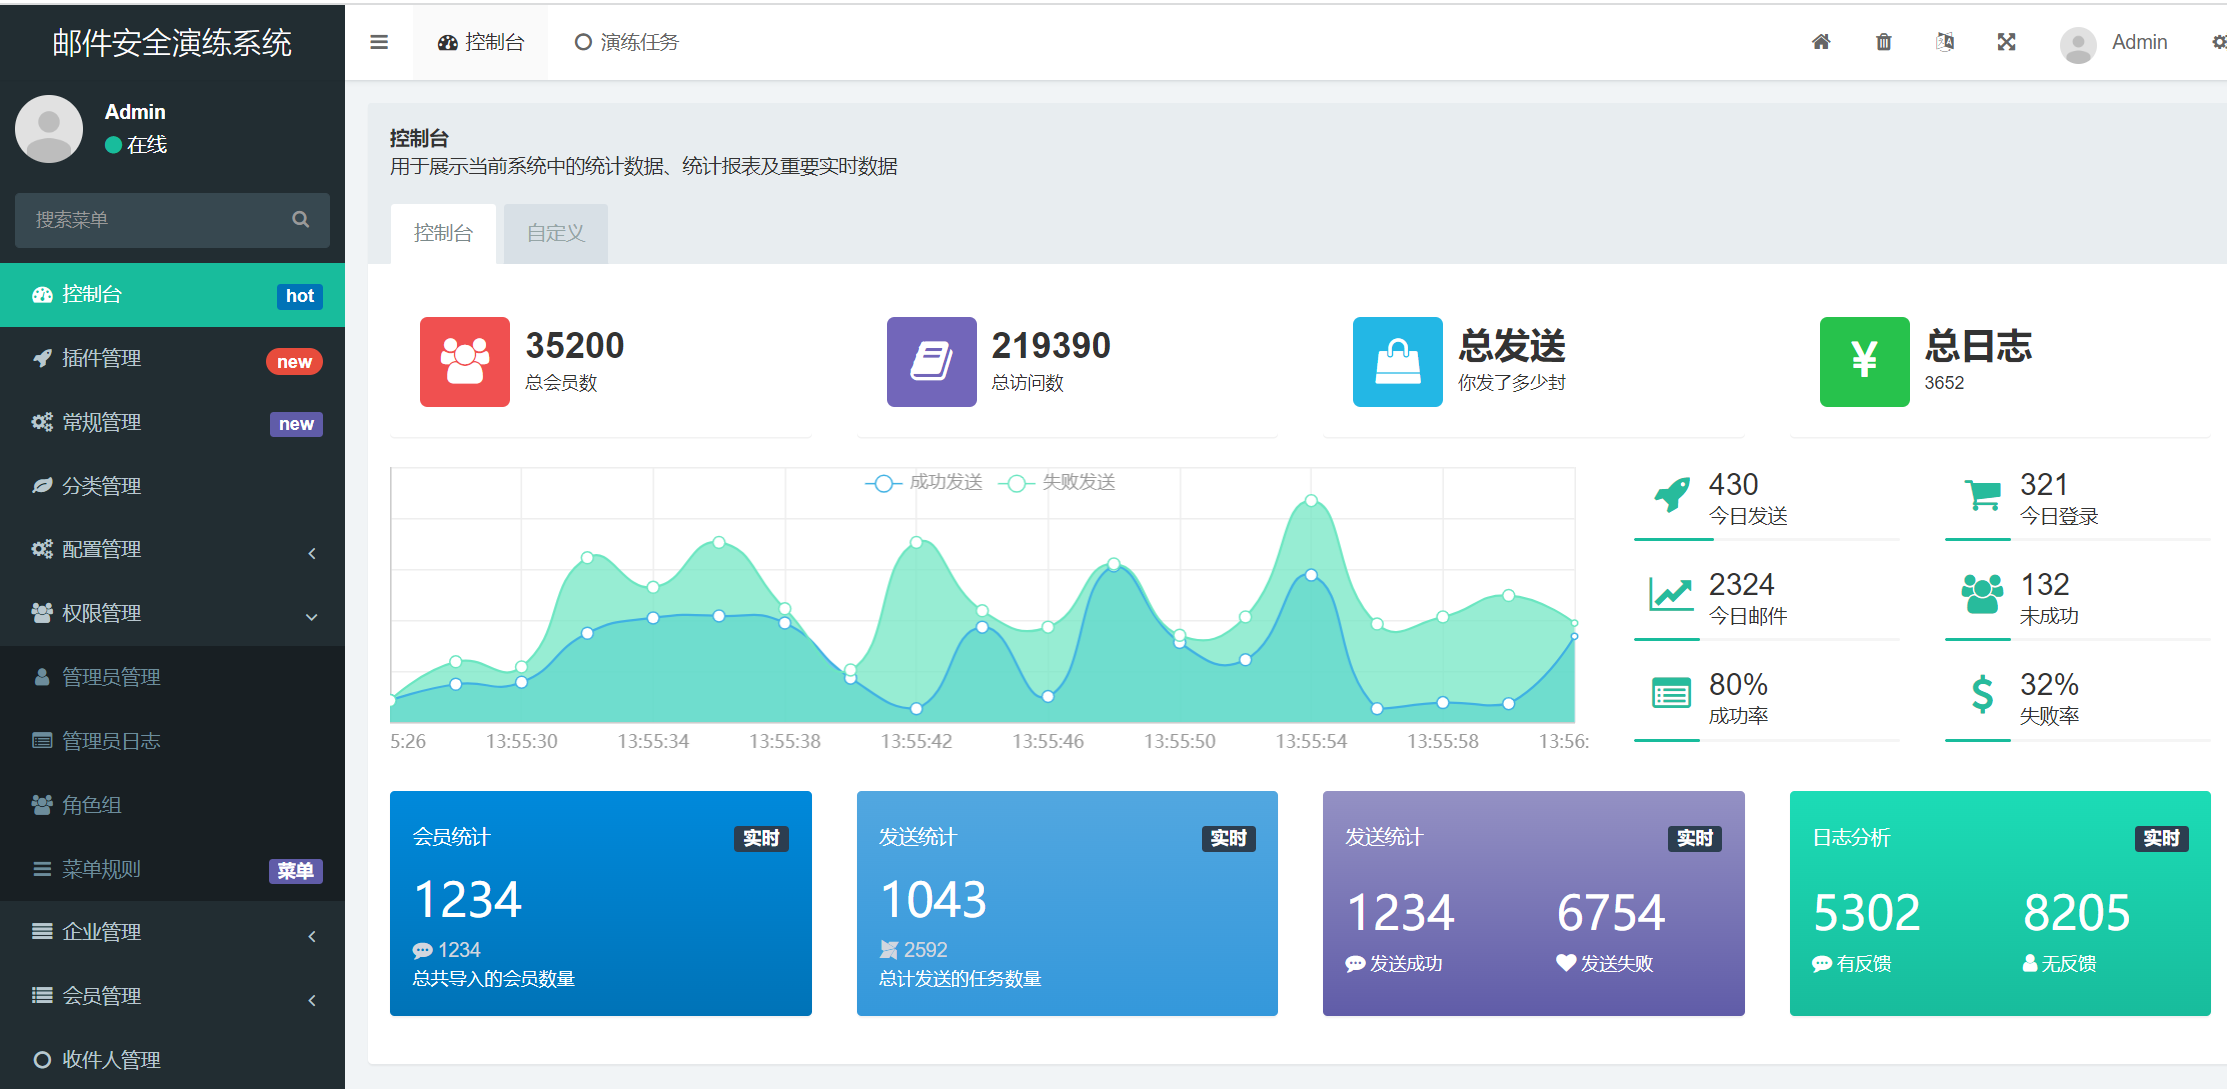Select the 自定义 panel tab
The image size is (2227, 1089).
coord(556,233)
